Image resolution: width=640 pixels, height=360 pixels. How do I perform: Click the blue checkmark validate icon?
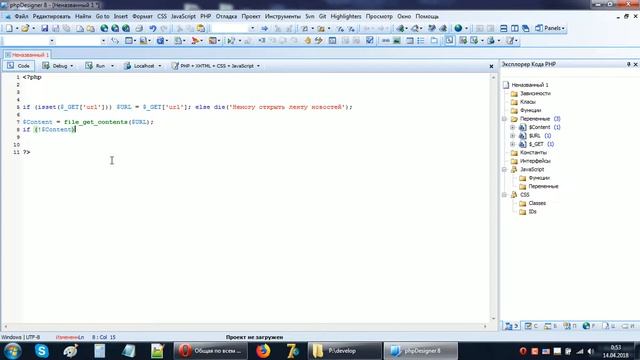[x=369, y=40]
